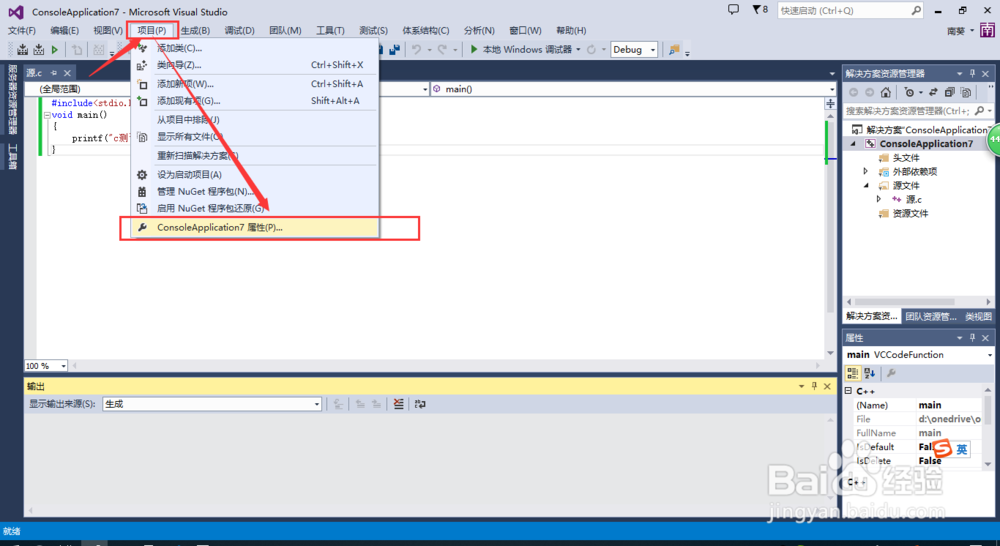The width and height of the screenshot is (1000, 546).
Task: Open the 工具(T) menu
Action: 330,30
